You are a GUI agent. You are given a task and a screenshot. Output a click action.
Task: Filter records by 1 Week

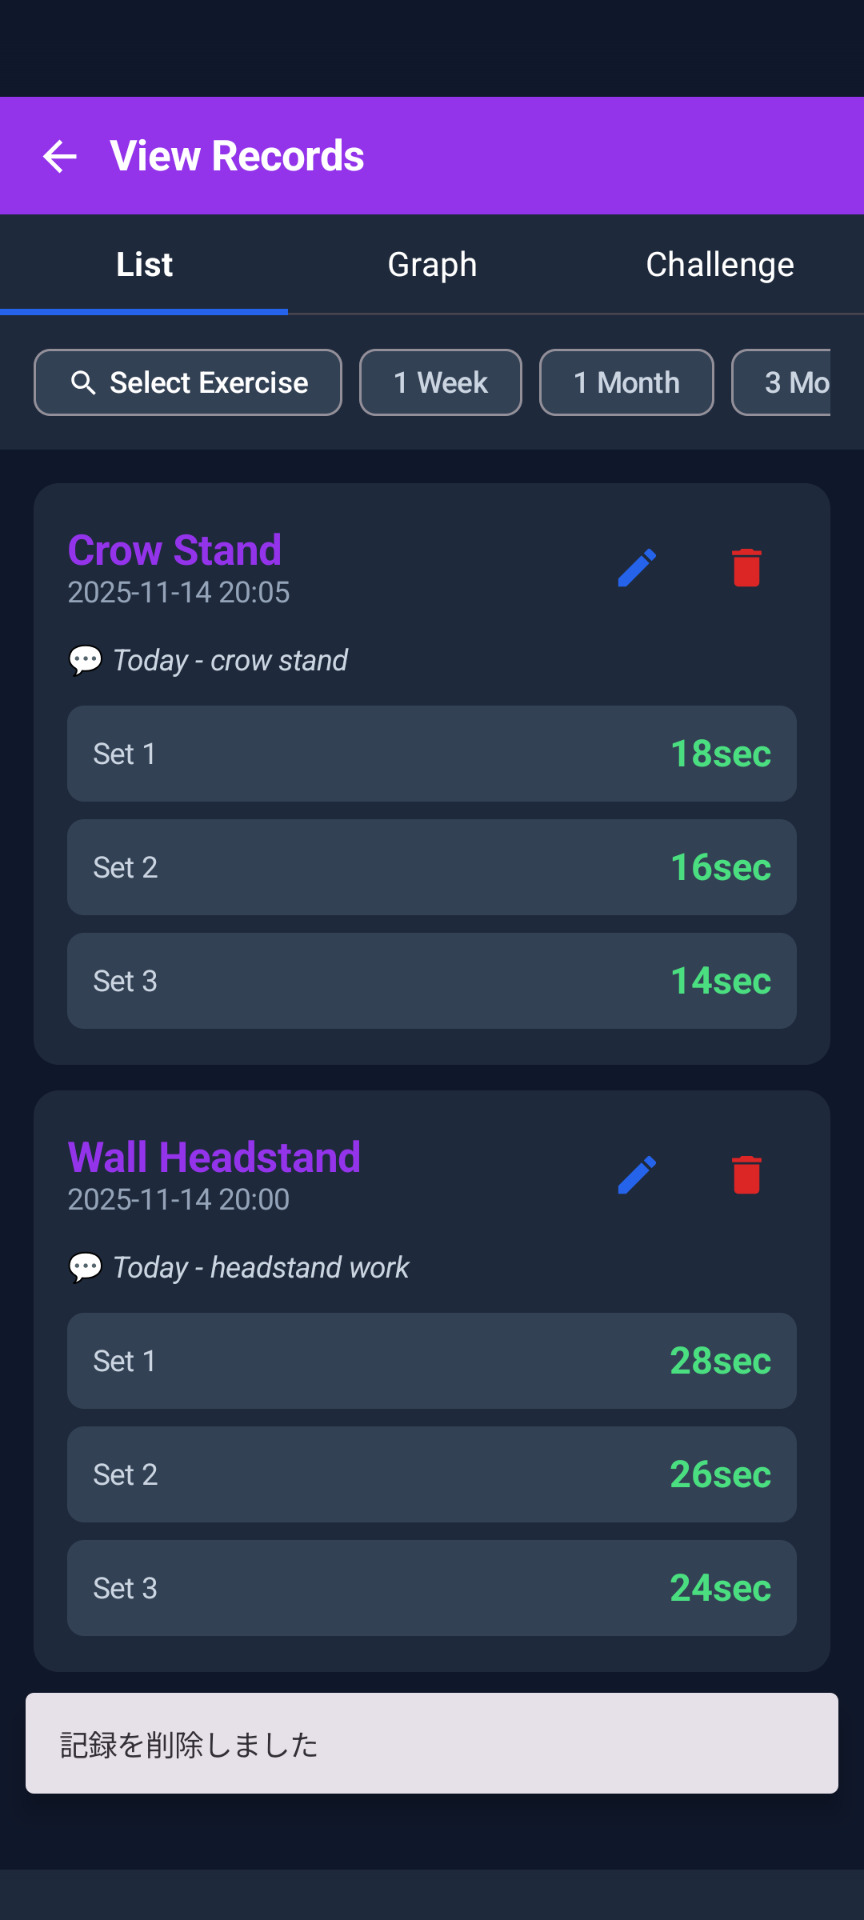click(x=440, y=383)
